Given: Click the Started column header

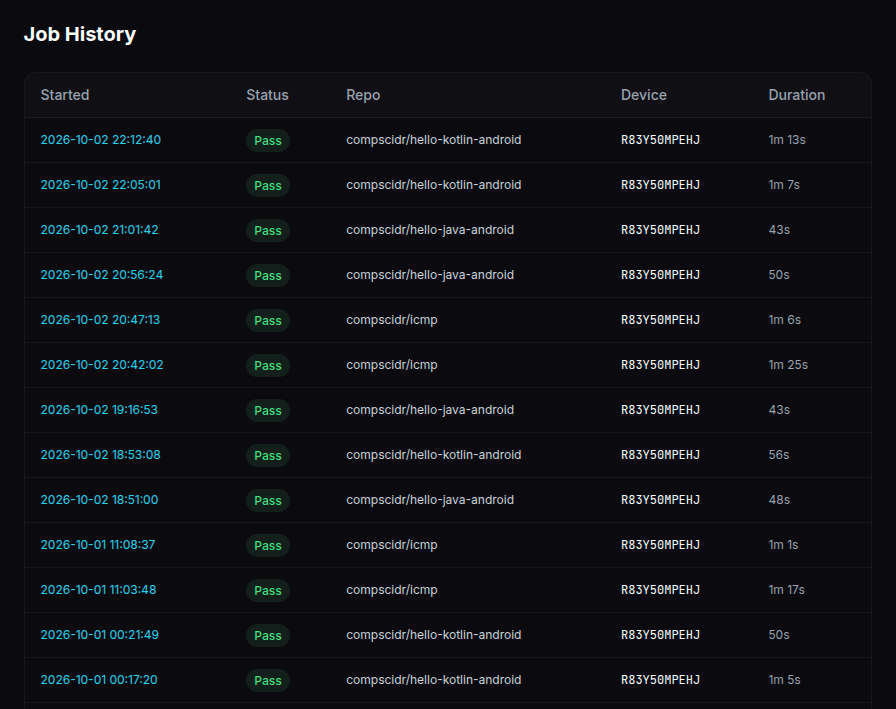Looking at the screenshot, I should (x=65, y=95).
